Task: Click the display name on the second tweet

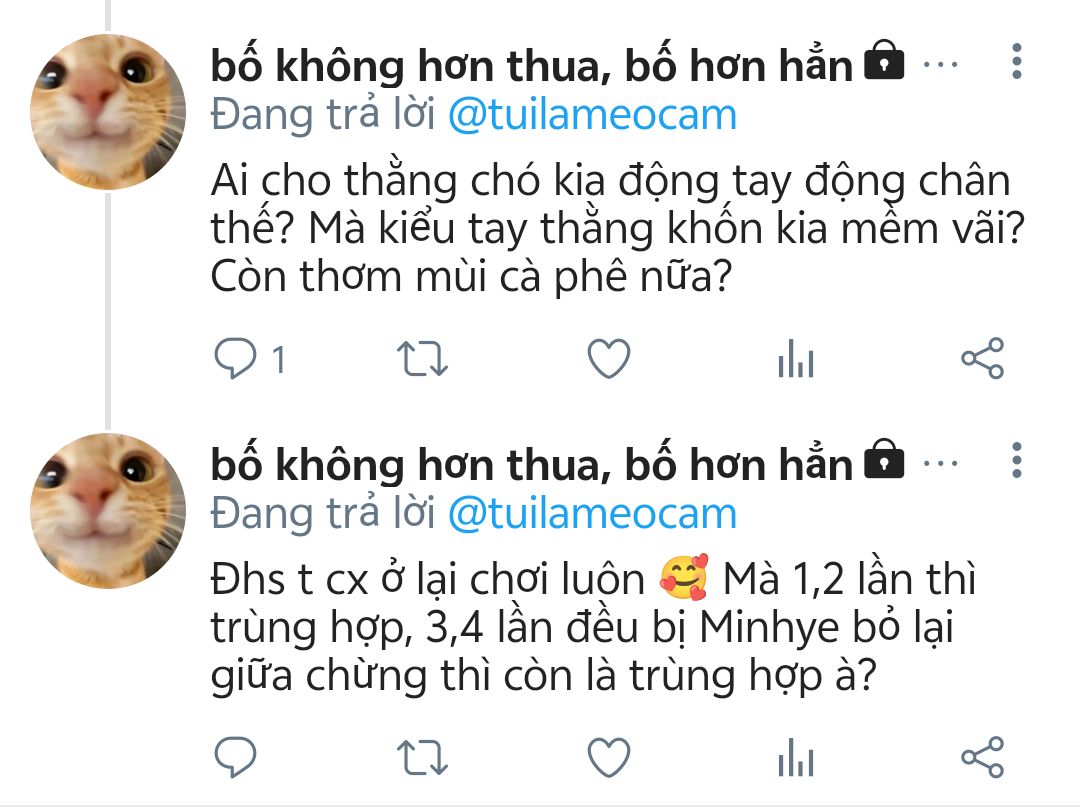Action: coord(531,465)
